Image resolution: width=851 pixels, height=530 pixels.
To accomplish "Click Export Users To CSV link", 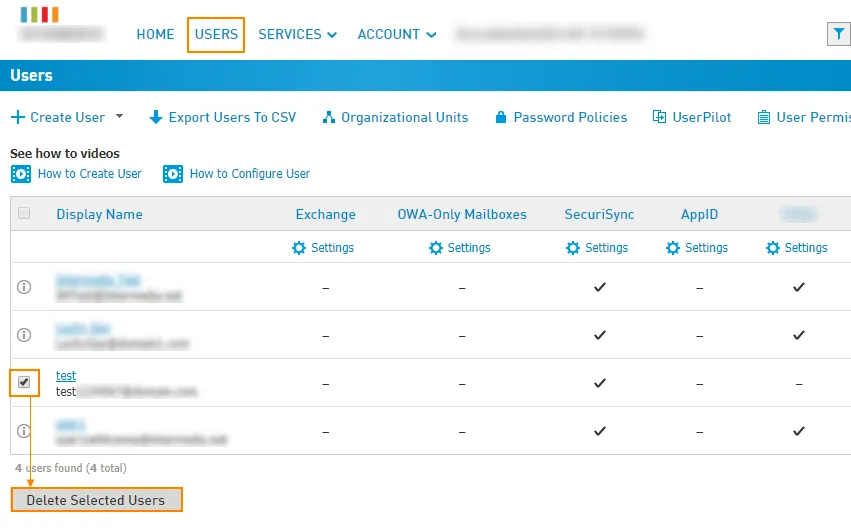I will coord(232,117).
